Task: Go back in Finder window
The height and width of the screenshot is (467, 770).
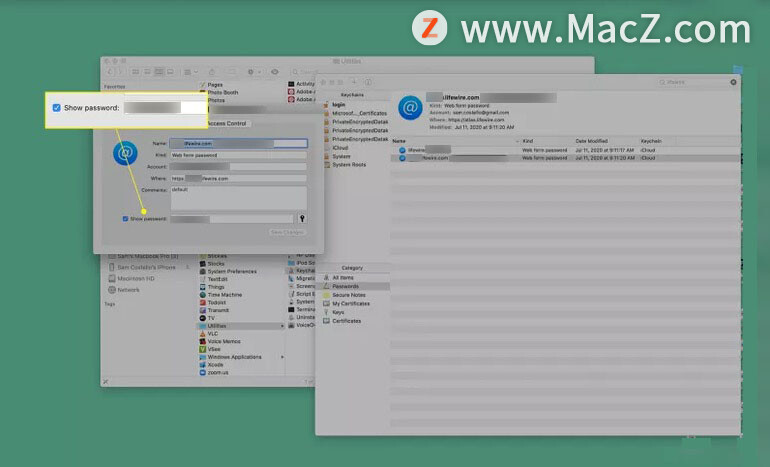Action: click(110, 72)
